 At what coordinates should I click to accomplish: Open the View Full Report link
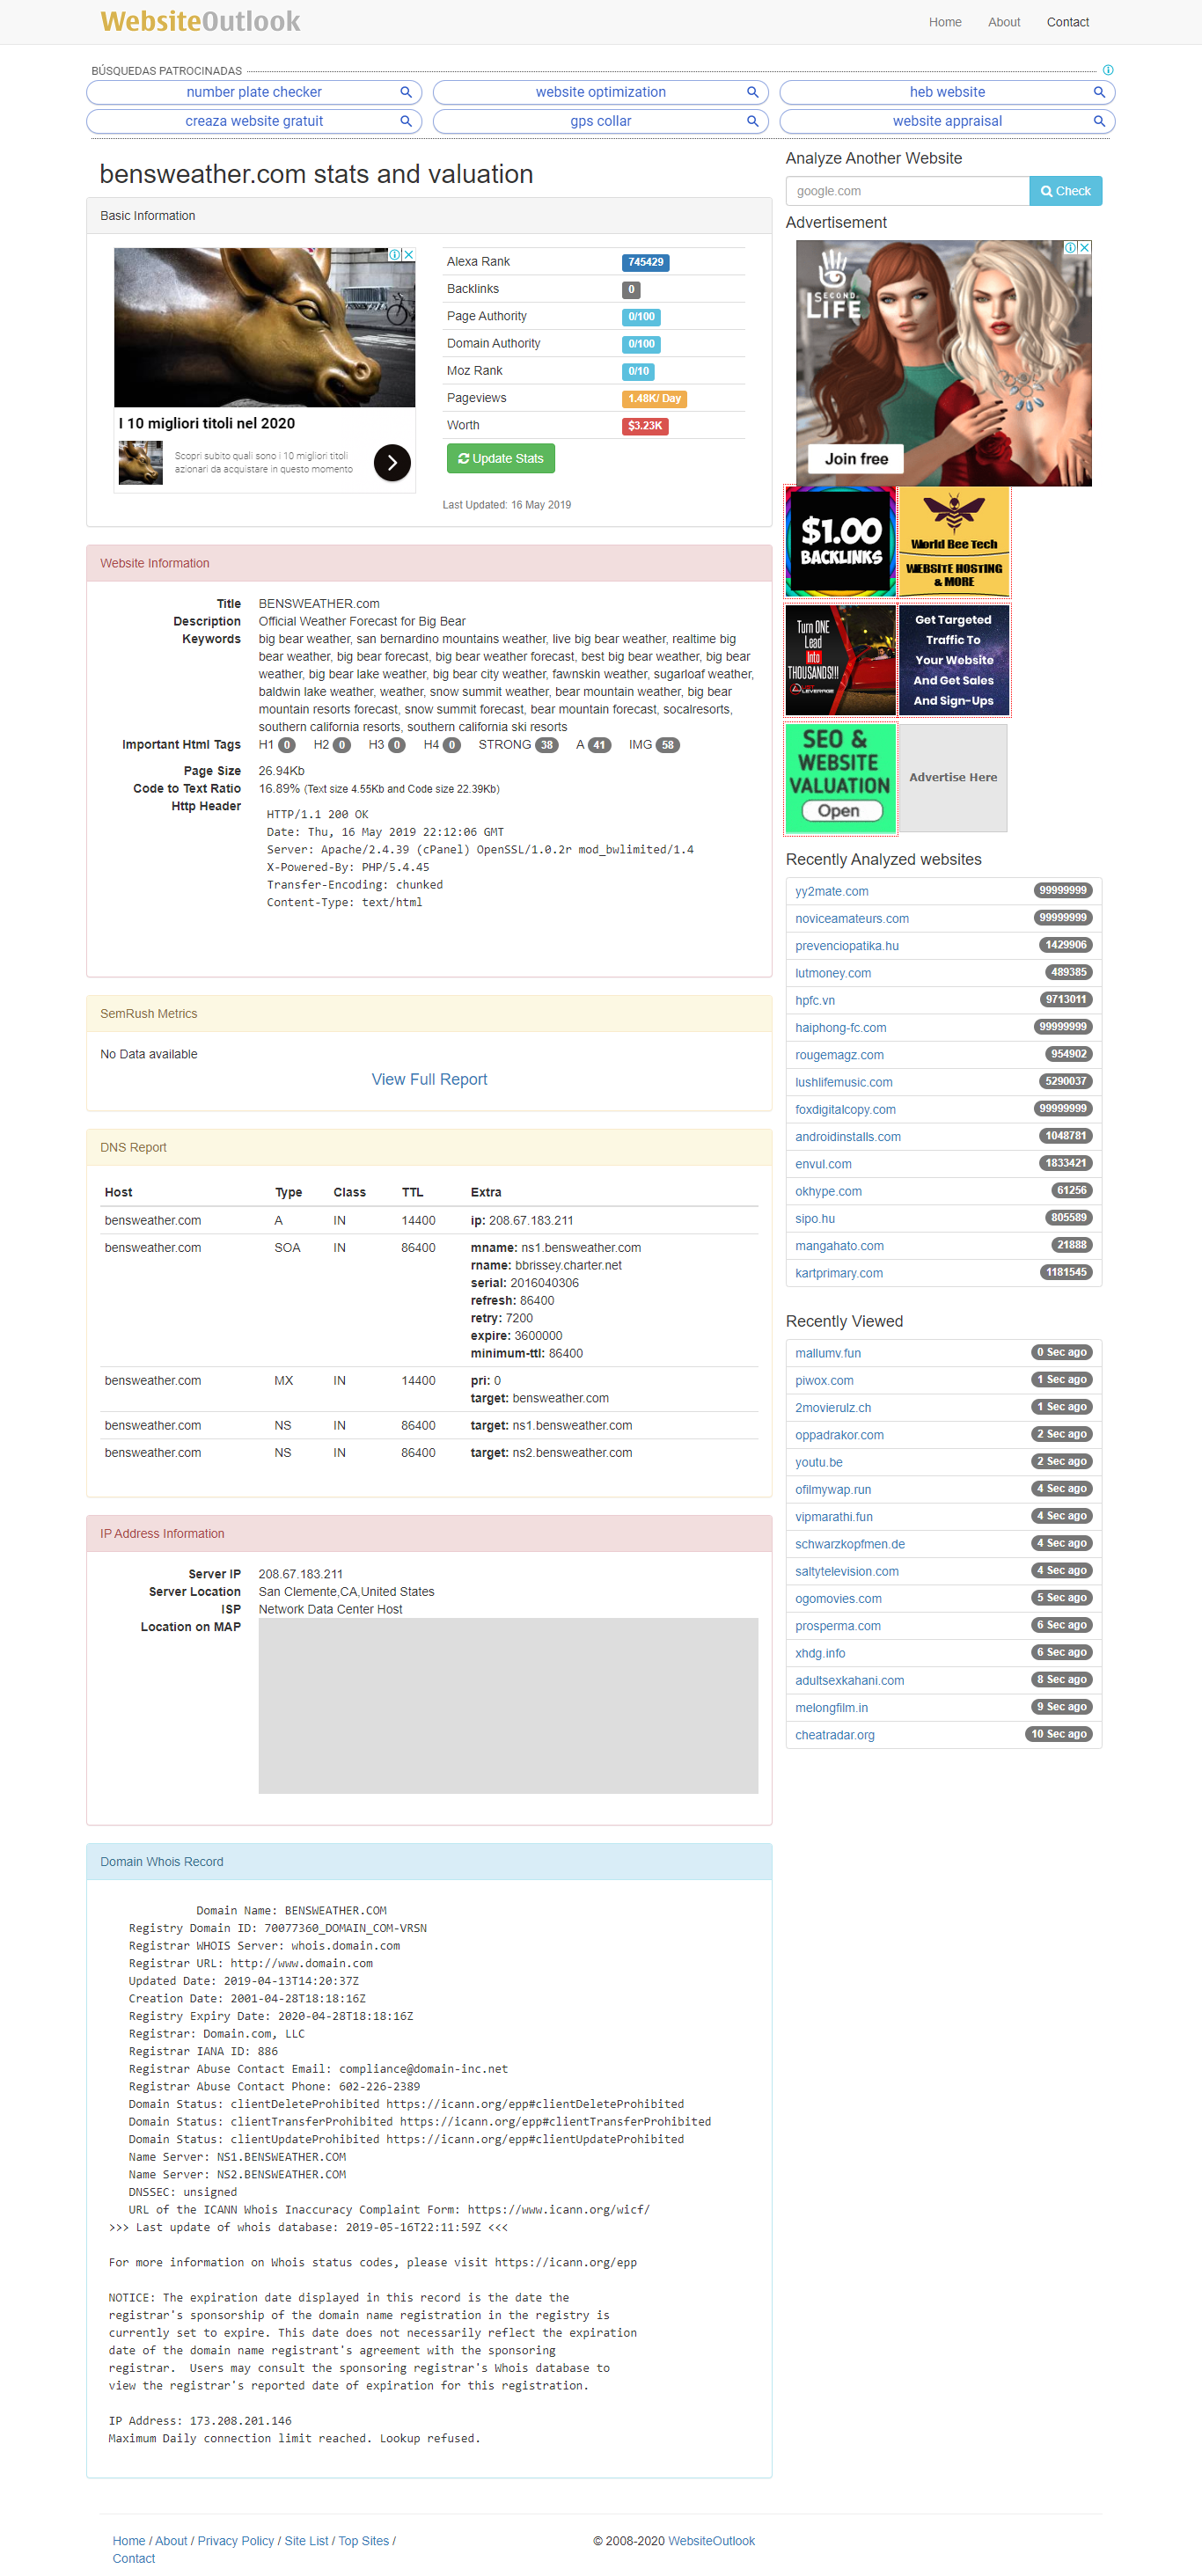click(x=429, y=1079)
